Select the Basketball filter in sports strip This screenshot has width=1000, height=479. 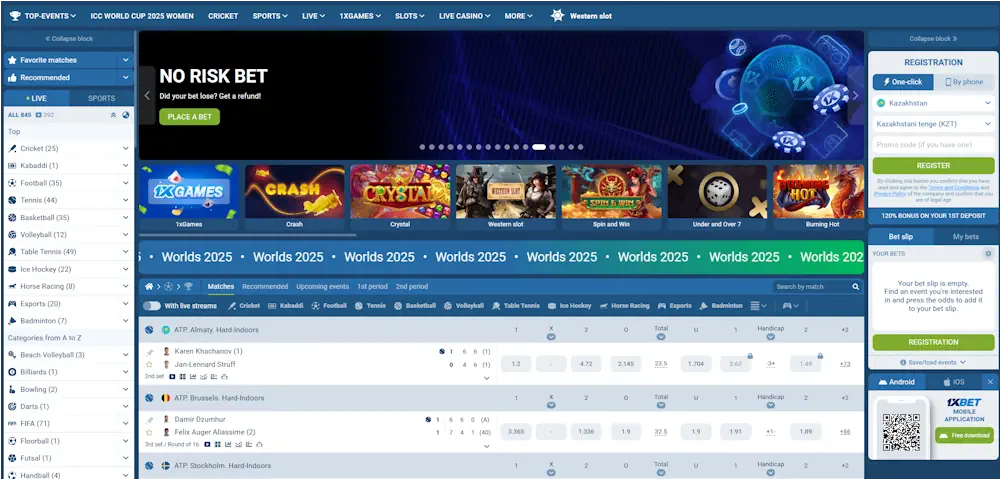(x=415, y=306)
